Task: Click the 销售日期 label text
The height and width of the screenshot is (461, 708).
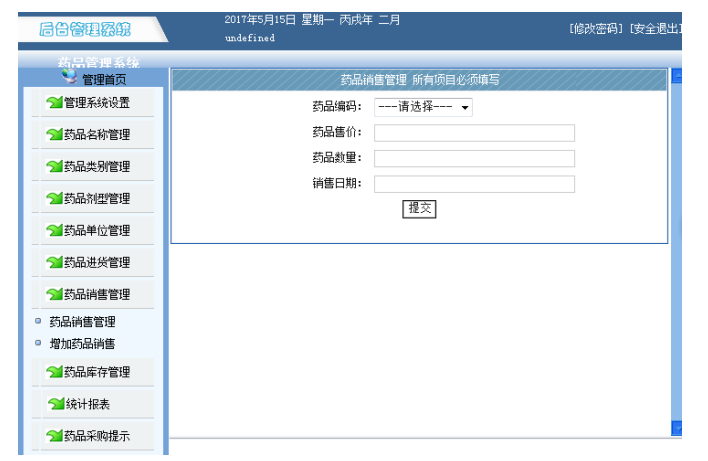Action: pyautogui.click(x=337, y=183)
